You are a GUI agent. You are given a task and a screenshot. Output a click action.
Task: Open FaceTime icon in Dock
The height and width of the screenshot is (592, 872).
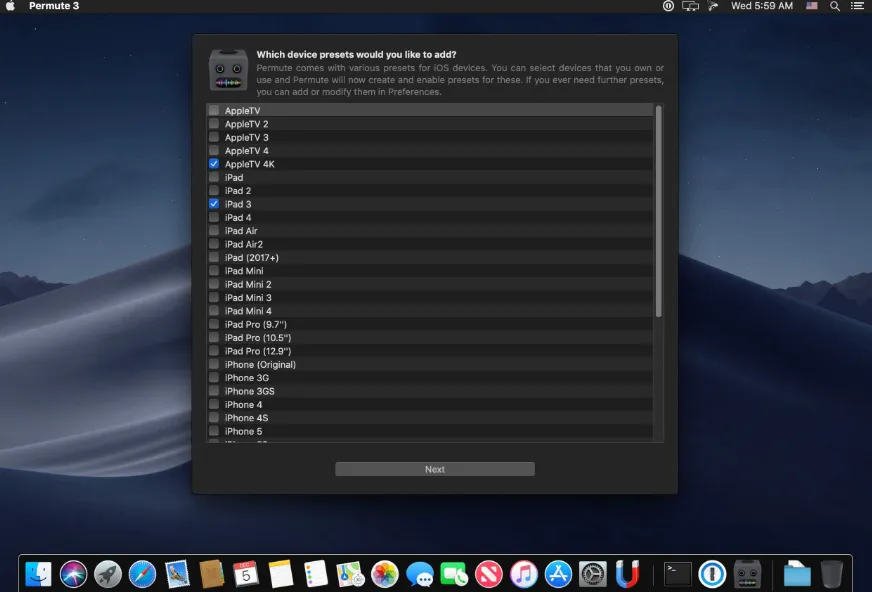pyautogui.click(x=454, y=574)
